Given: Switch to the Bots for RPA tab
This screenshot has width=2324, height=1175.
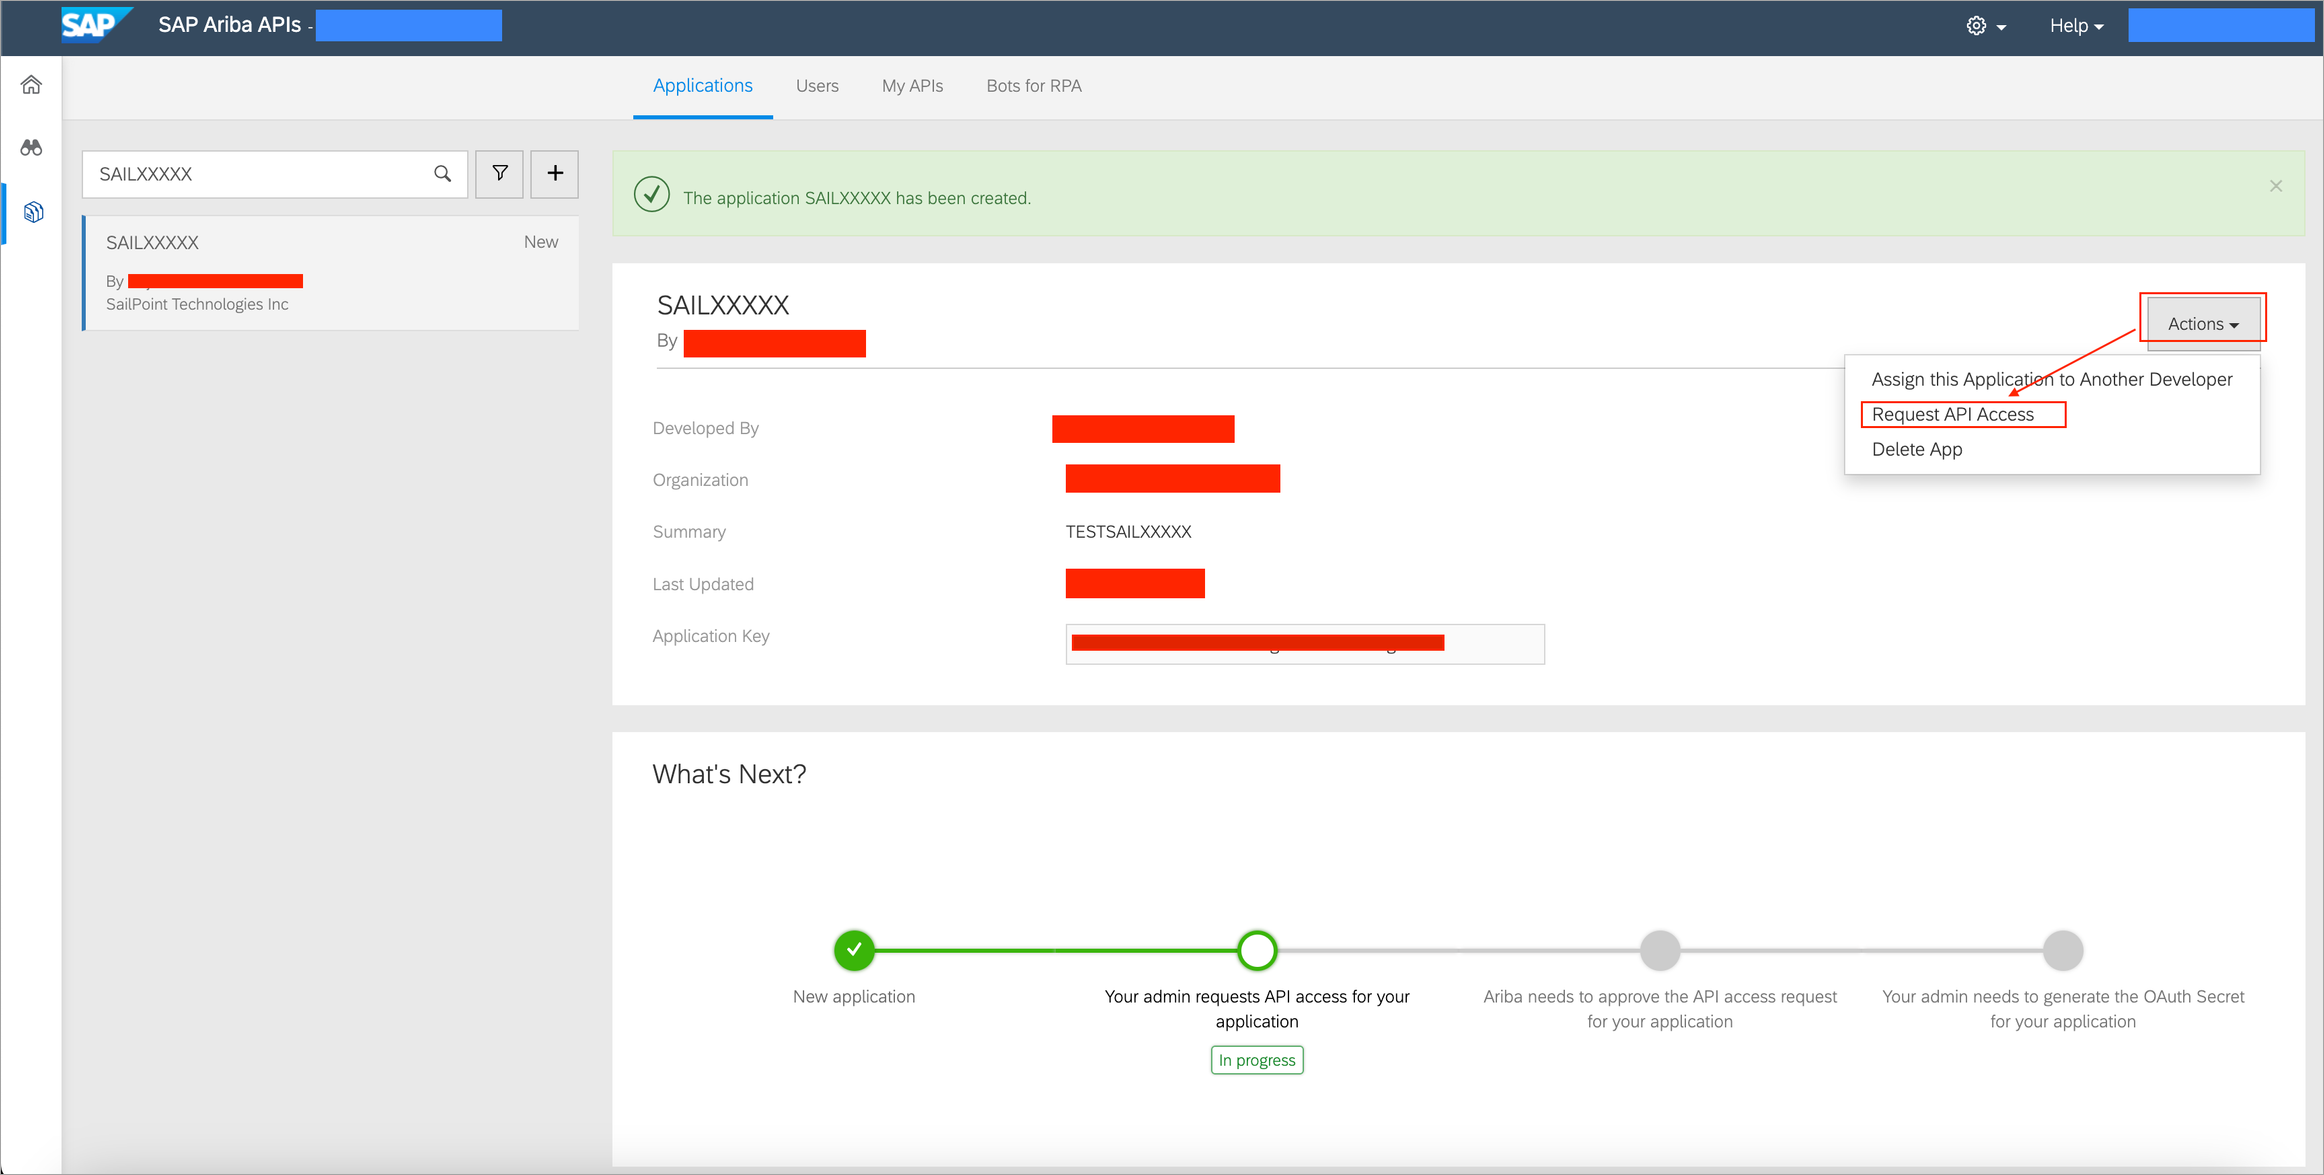Looking at the screenshot, I should pyautogui.click(x=1034, y=86).
